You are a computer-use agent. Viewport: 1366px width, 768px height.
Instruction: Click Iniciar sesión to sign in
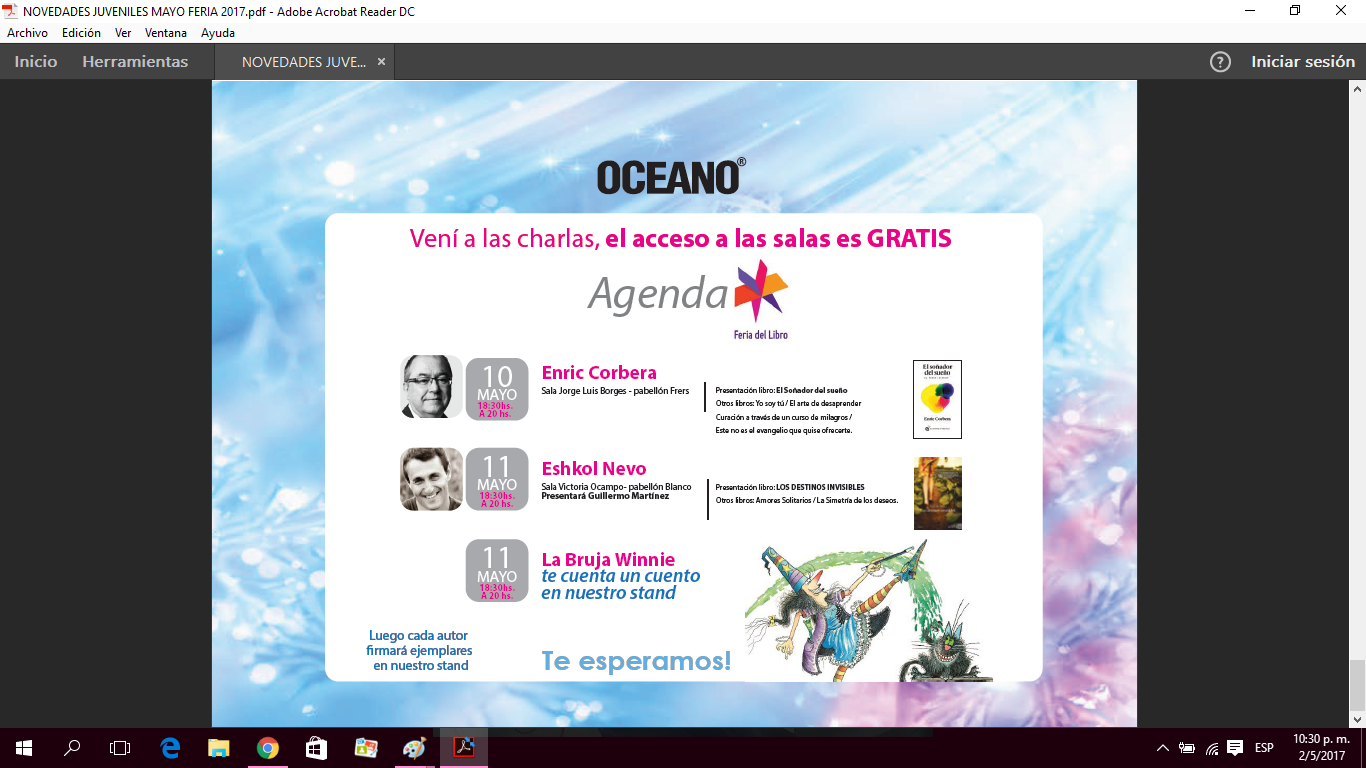click(x=1303, y=62)
